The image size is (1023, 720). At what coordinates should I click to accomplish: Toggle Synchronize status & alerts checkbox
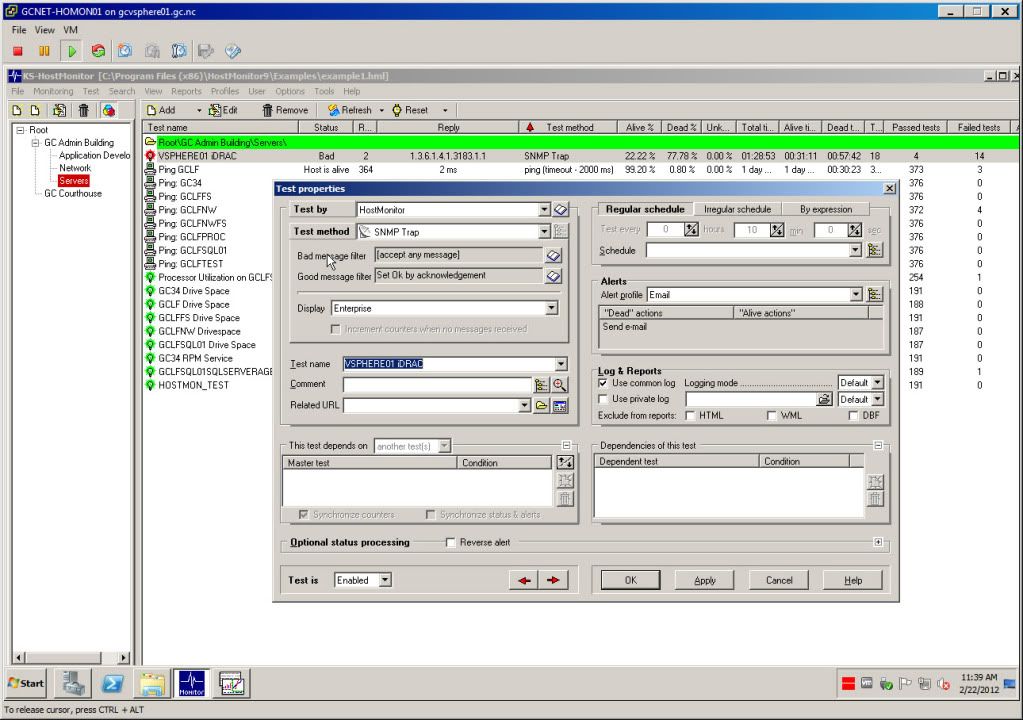click(x=430, y=515)
